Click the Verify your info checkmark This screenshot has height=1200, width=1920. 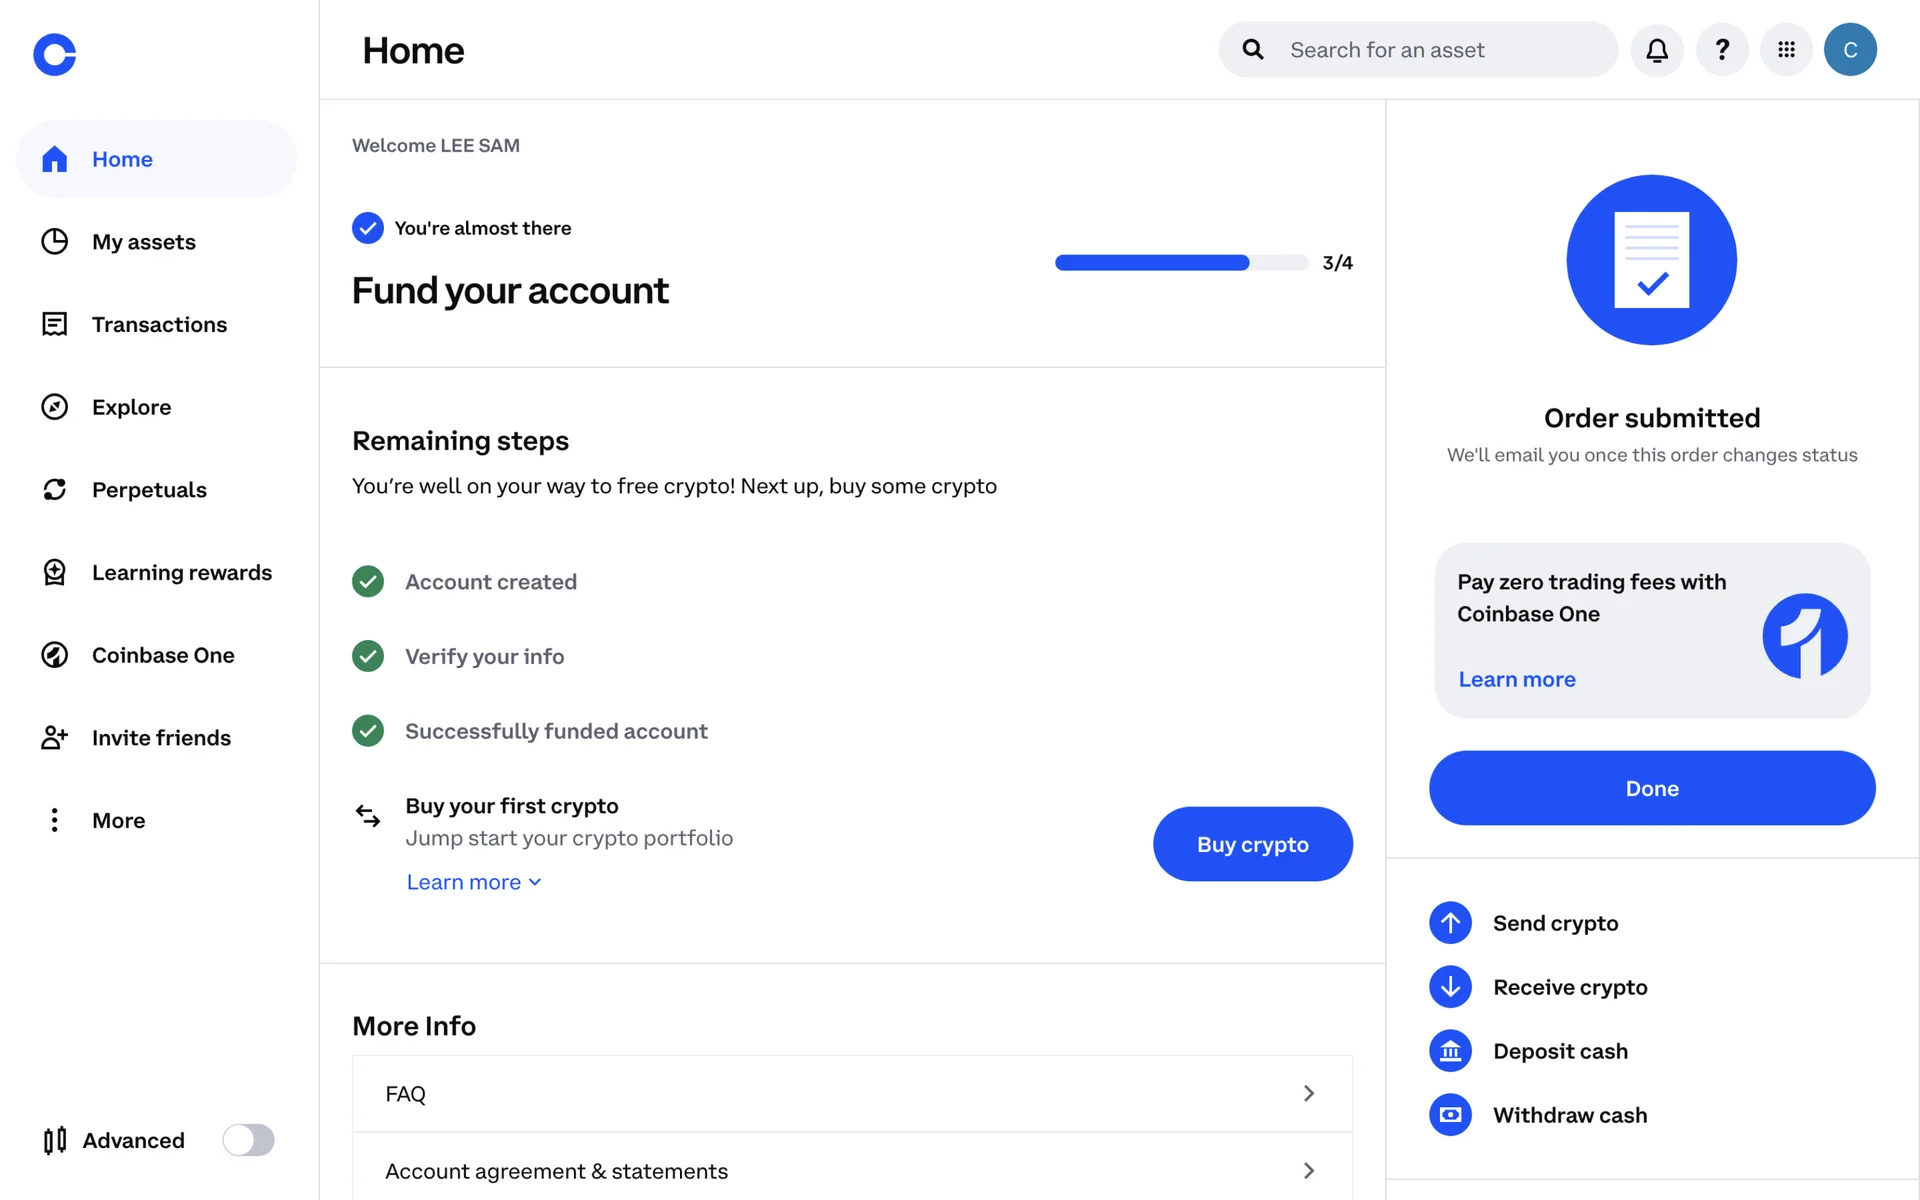368,657
